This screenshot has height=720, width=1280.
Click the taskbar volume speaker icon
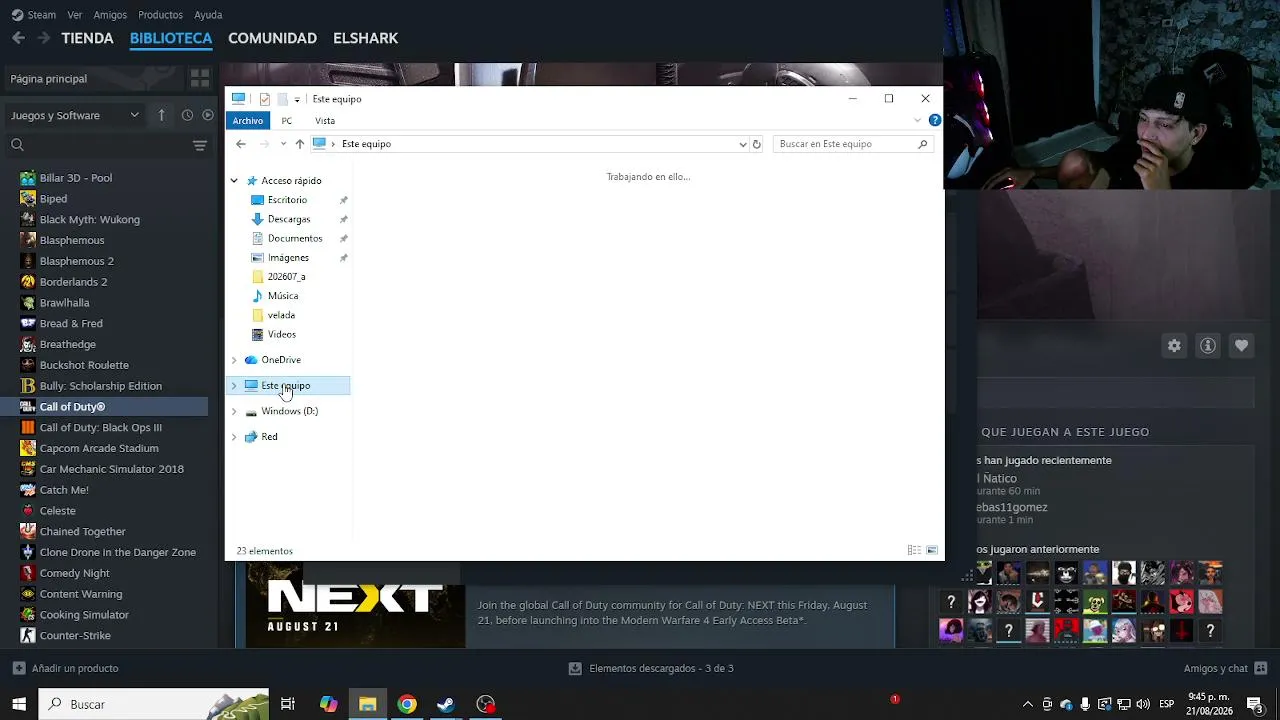[1143, 704]
